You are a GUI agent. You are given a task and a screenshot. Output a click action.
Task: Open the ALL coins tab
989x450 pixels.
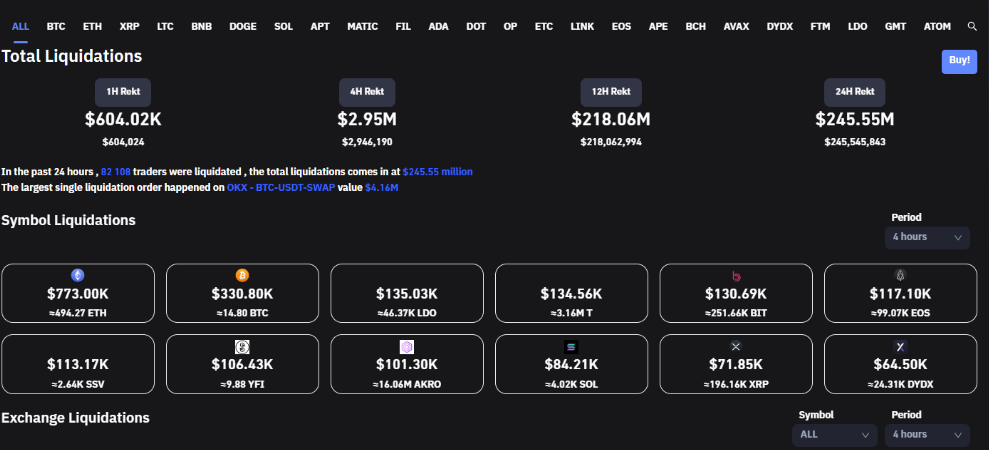(20, 26)
